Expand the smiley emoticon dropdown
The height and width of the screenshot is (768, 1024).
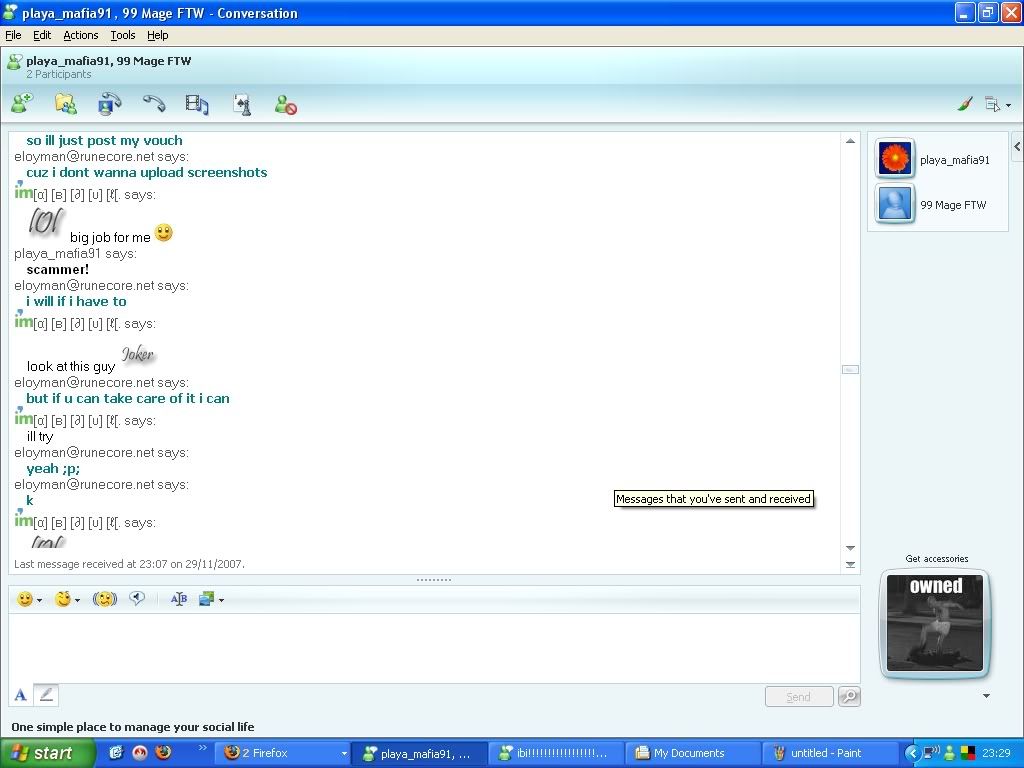coord(40,600)
